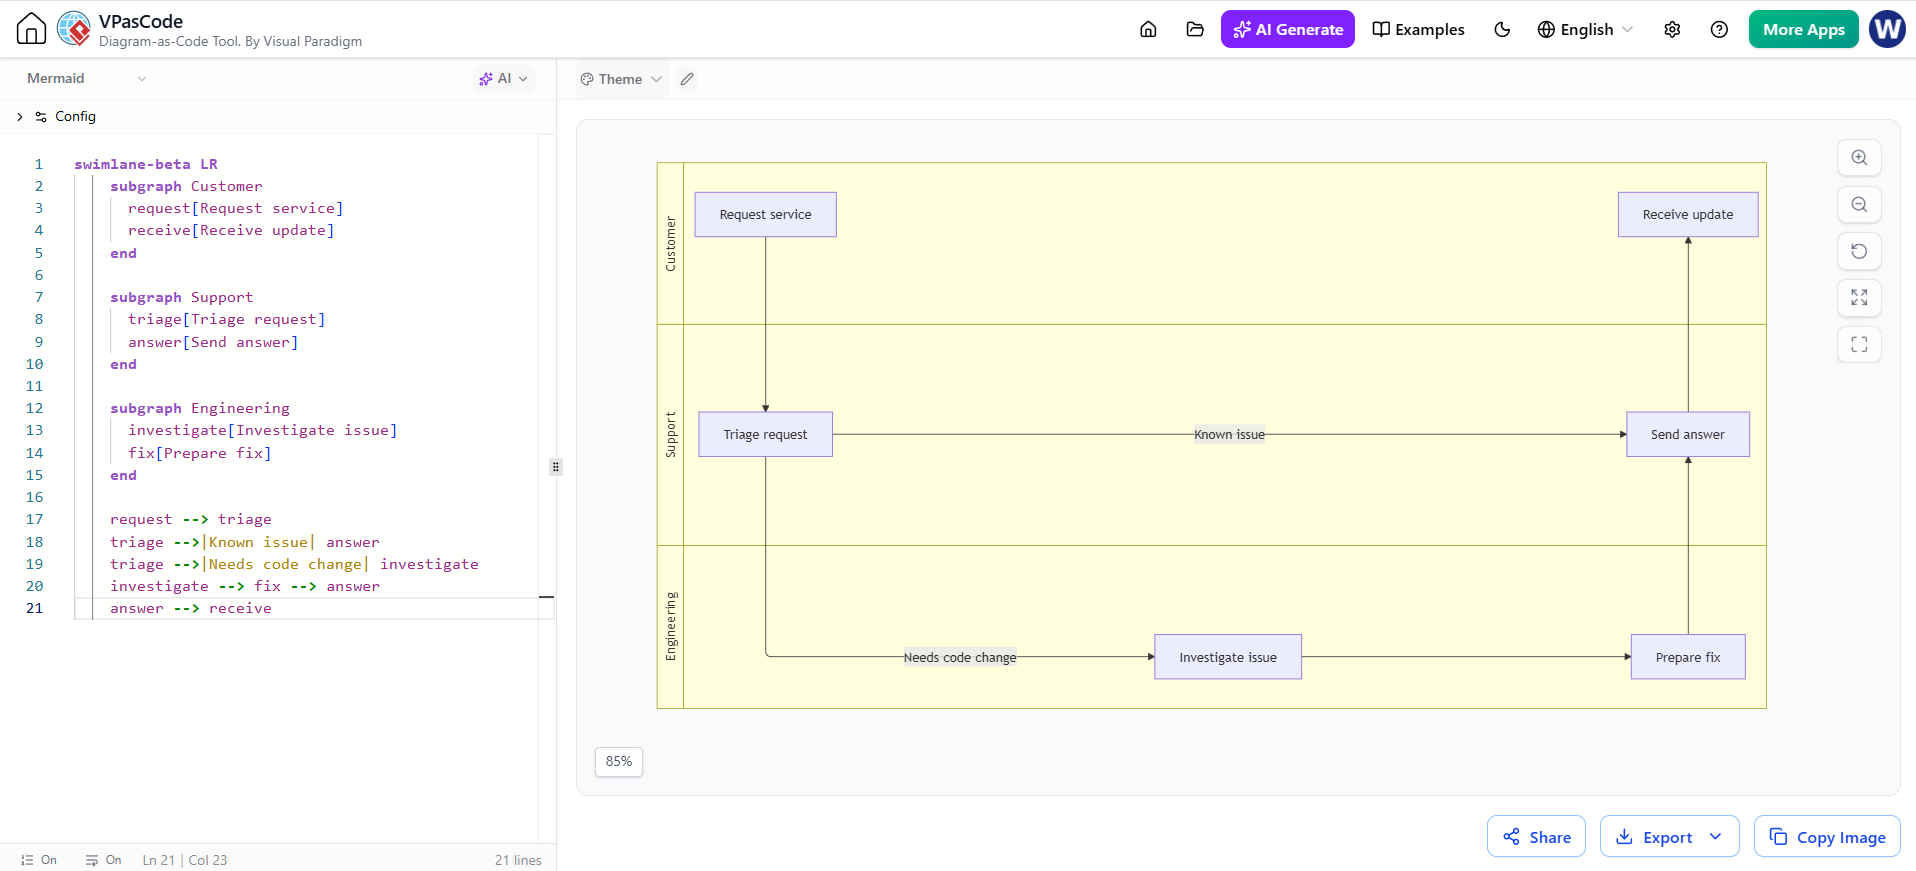Click the Customer swimlane label
This screenshot has height=871, width=1916.
671,244
